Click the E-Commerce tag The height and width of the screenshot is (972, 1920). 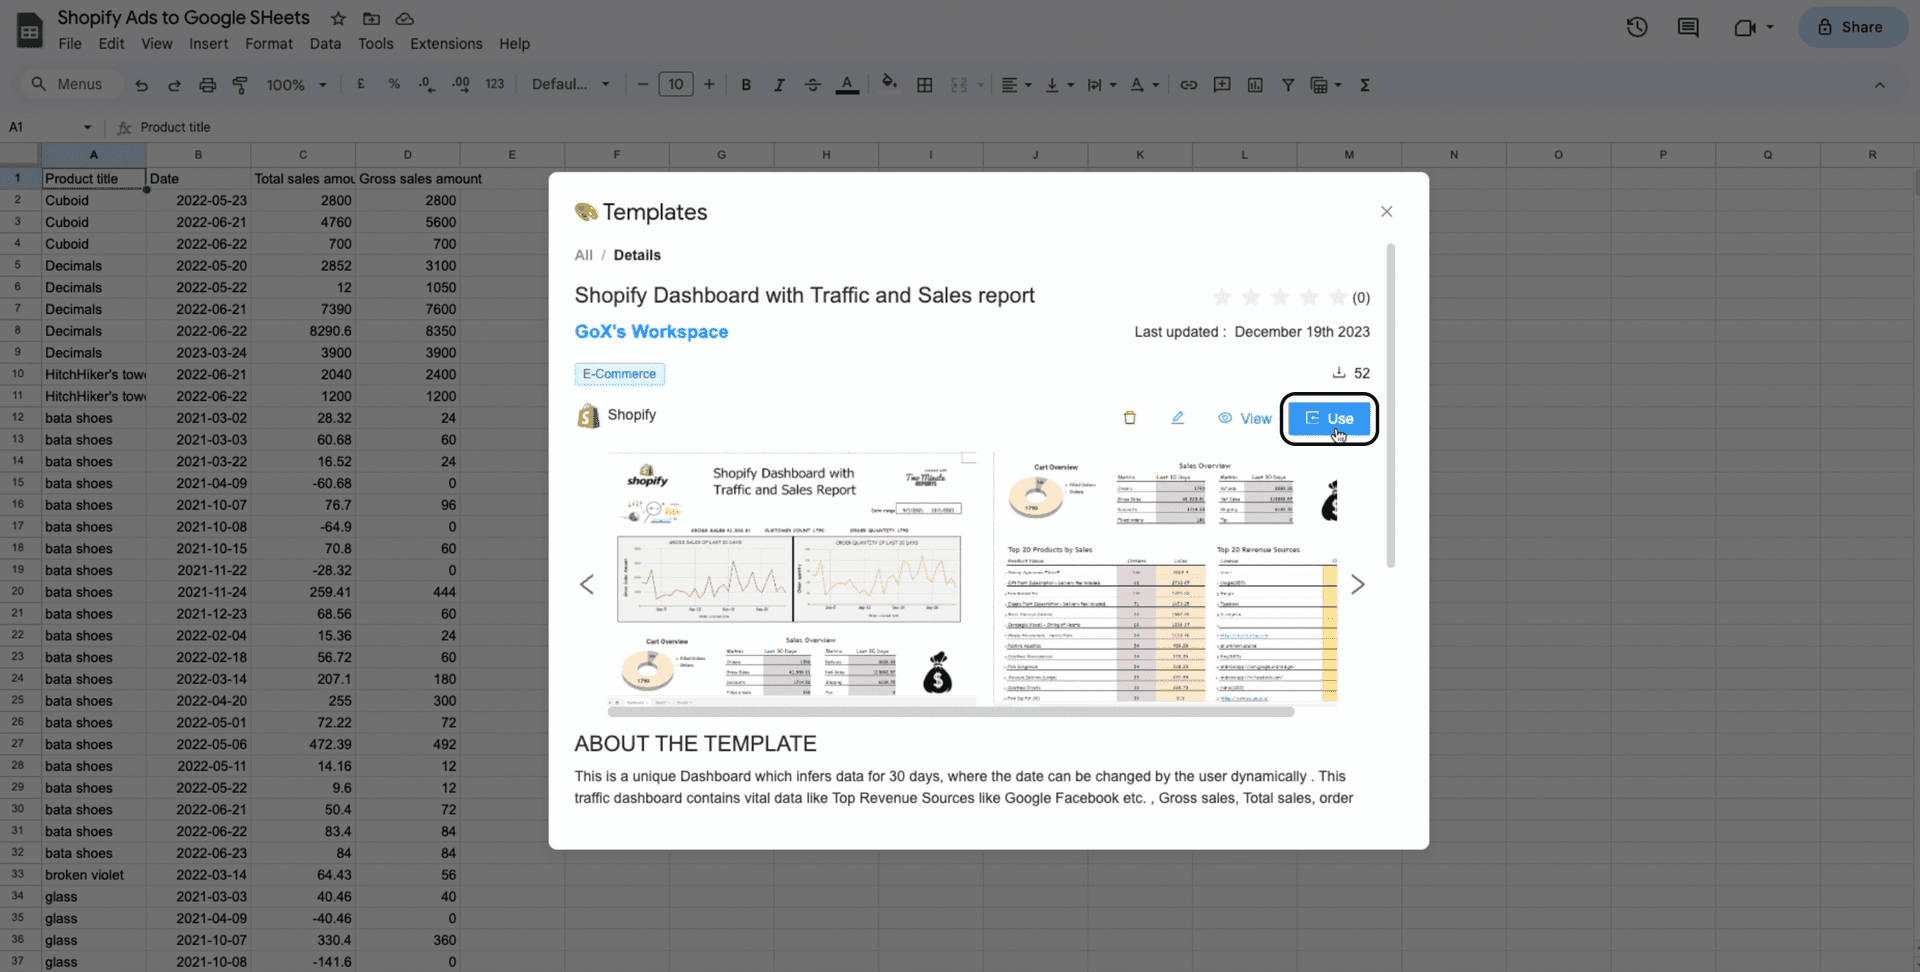(x=619, y=374)
